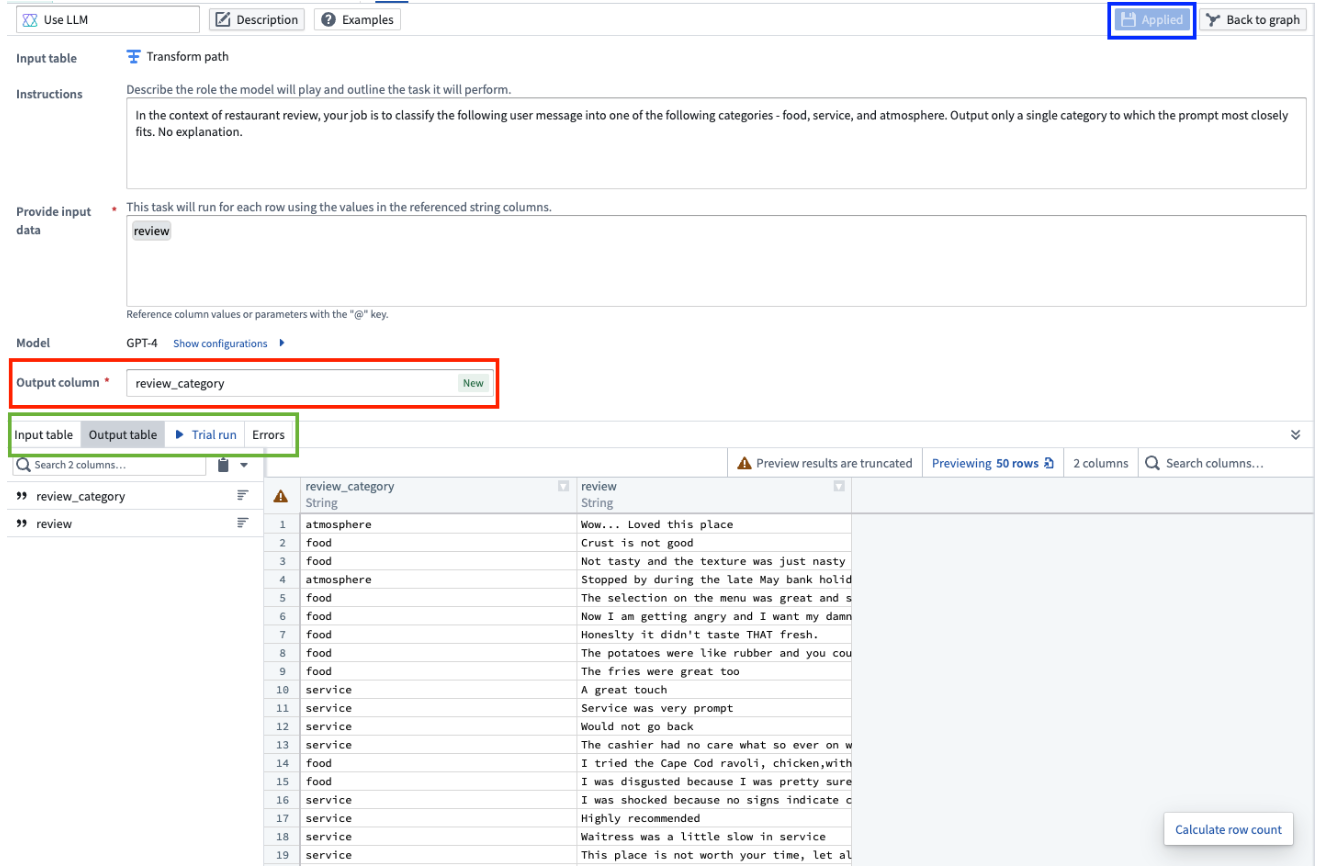Click the Use LLM name field

(x=108, y=19)
